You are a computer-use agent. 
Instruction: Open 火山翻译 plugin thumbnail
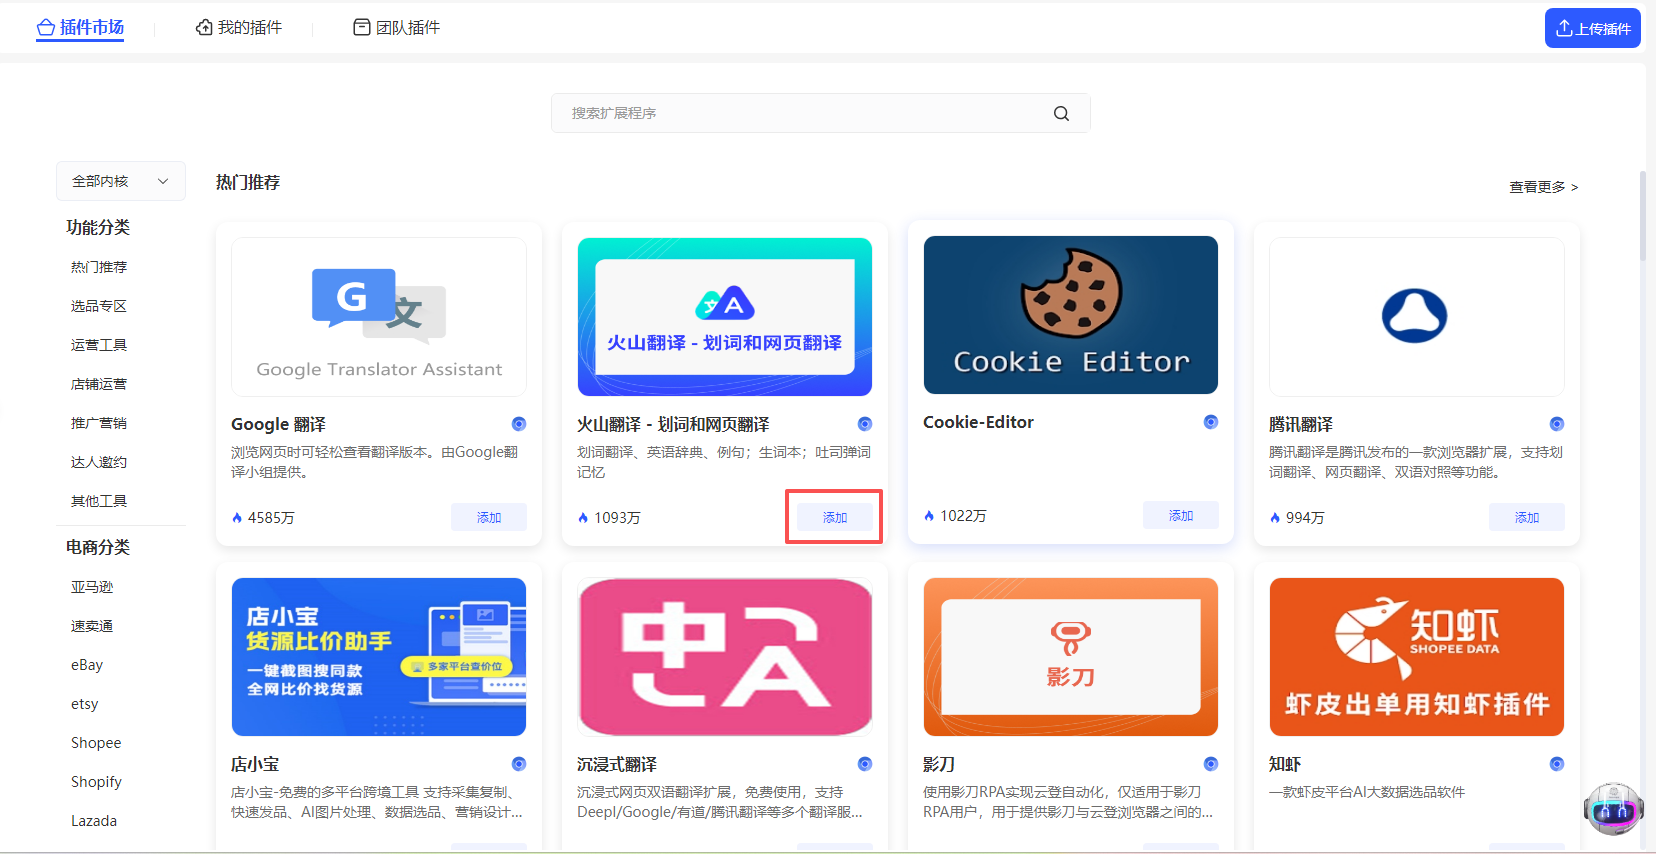point(725,317)
